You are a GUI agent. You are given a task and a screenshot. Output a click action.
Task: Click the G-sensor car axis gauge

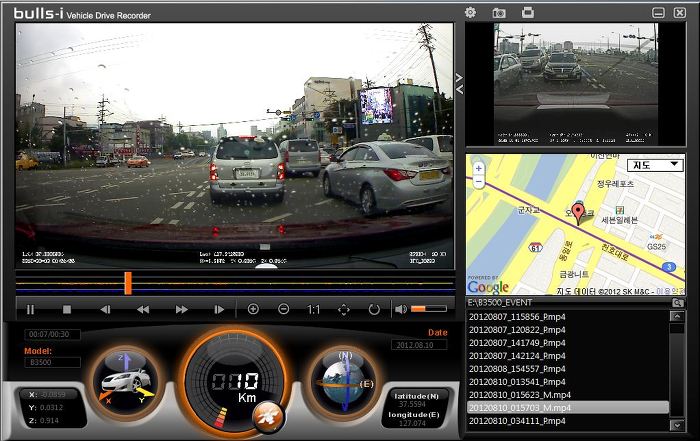(127, 383)
